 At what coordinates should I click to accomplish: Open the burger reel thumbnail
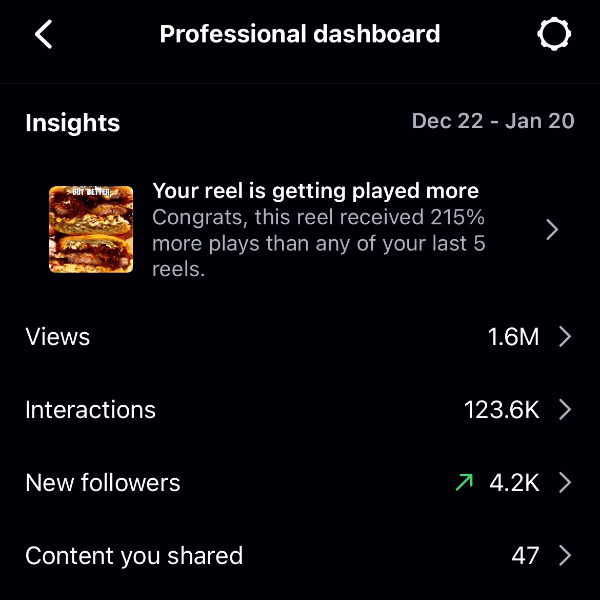coord(91,229)
